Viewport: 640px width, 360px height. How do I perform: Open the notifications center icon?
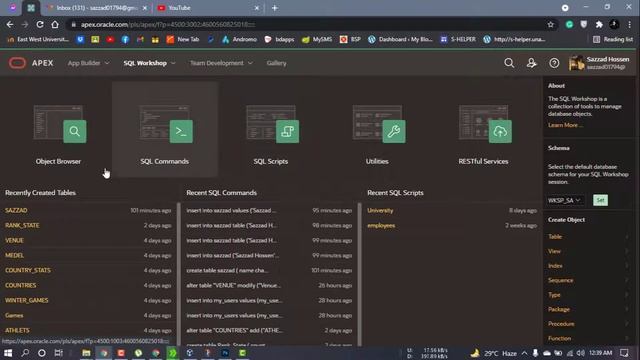pyautogui.click(x=624, y=353)
